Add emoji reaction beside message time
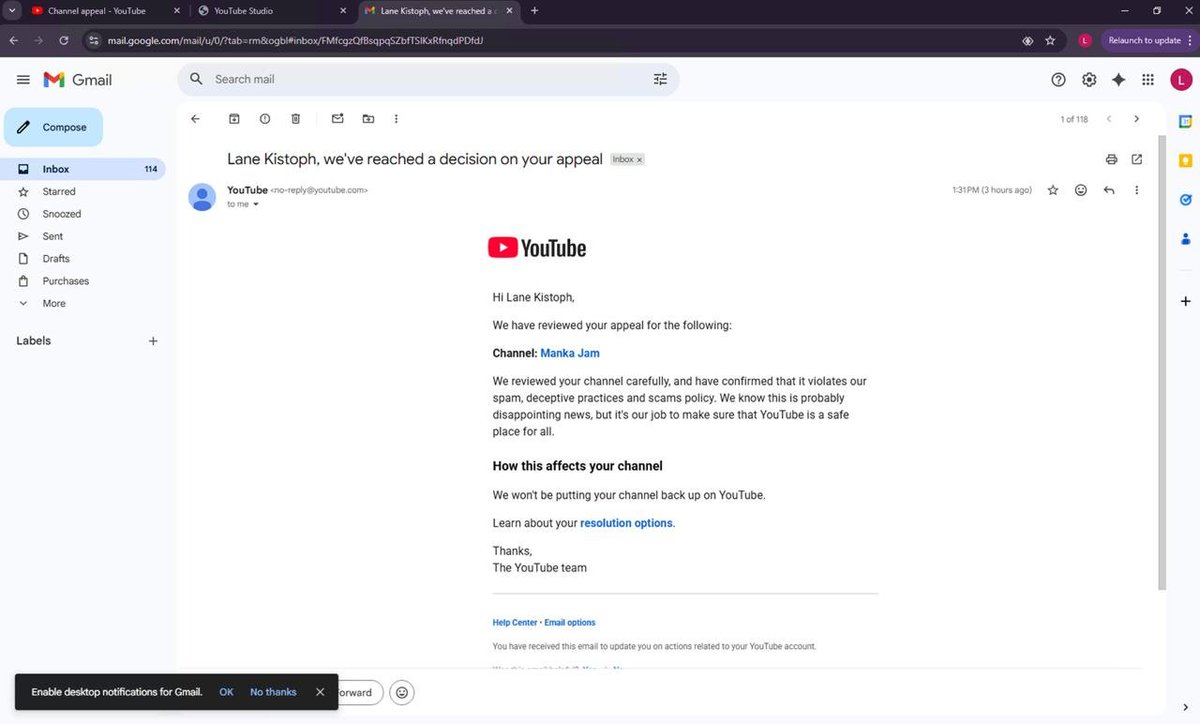The width and height of the screenshot is (1200, 724). click(x=1081, y=190)
